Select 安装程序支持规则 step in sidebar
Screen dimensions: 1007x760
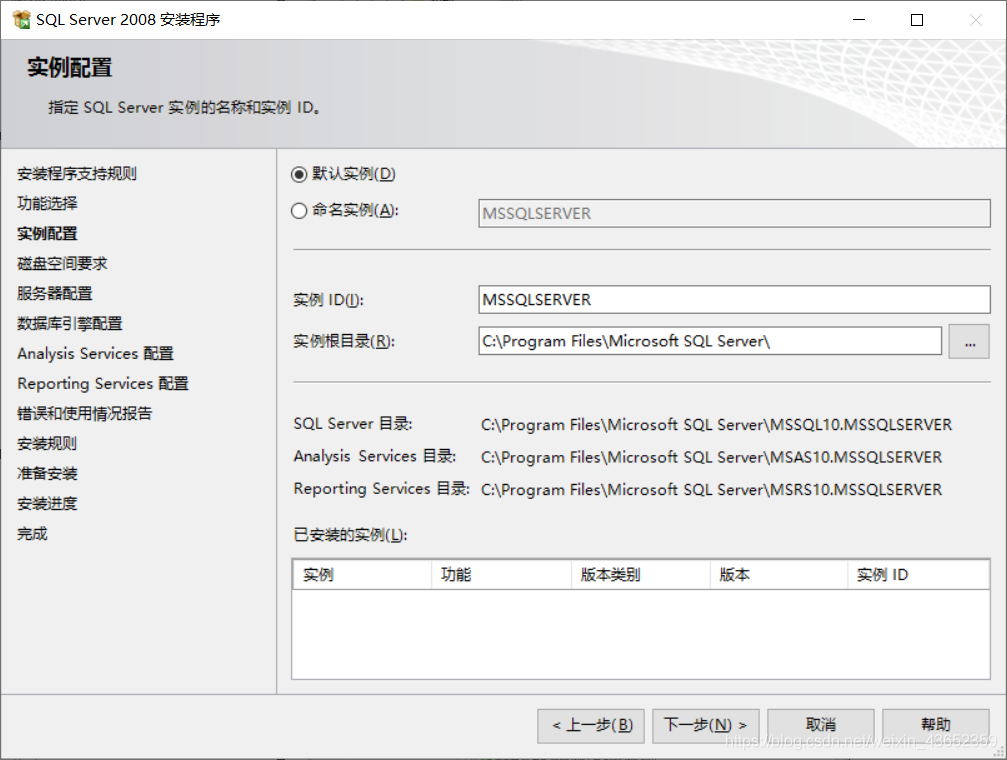76,173
